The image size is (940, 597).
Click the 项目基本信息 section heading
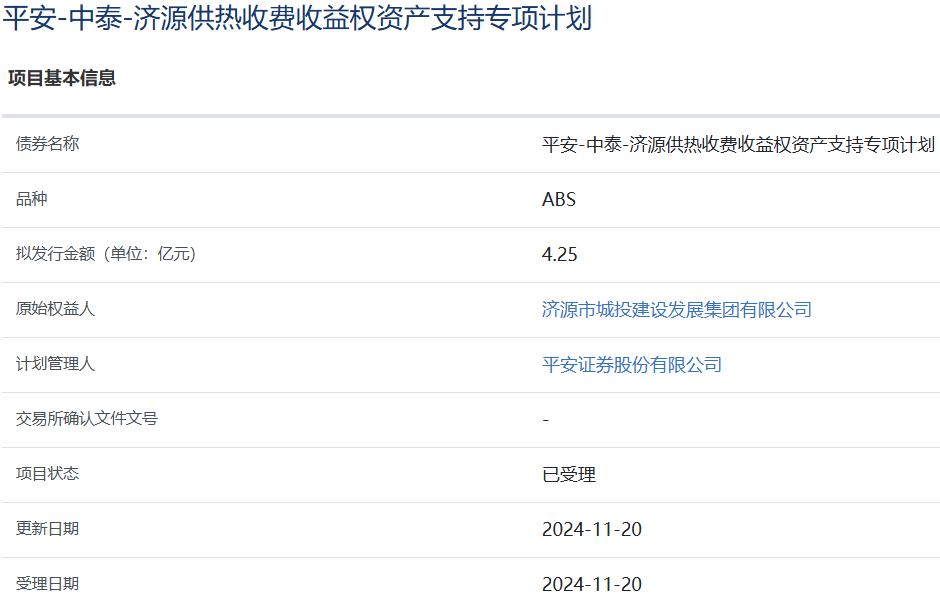62,78
